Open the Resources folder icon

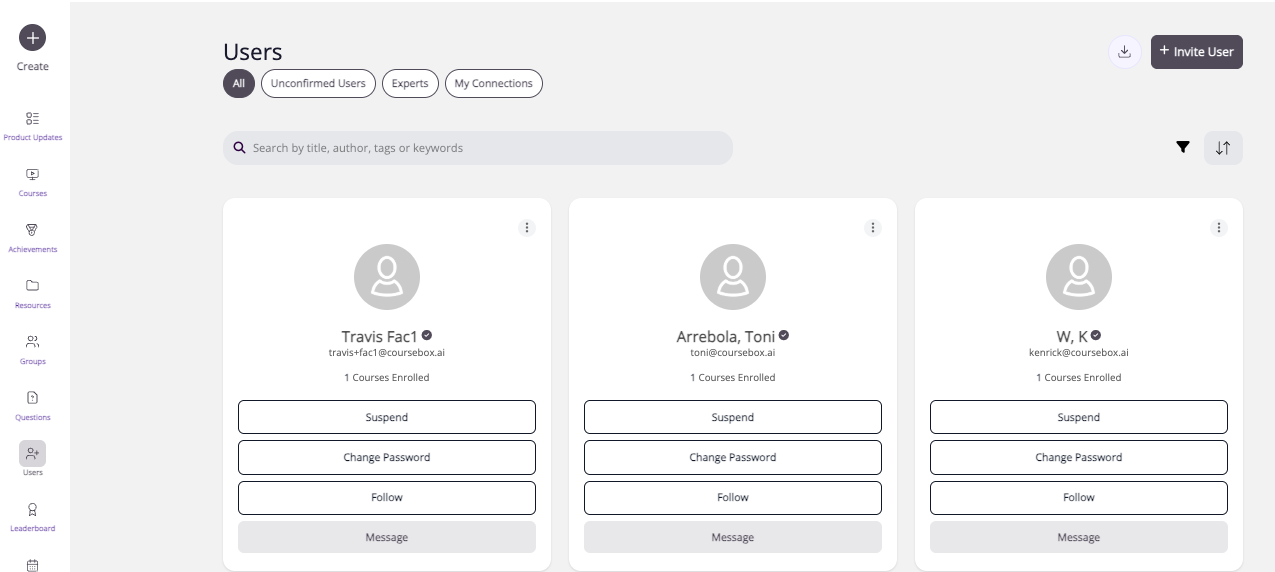coord(32,286)
